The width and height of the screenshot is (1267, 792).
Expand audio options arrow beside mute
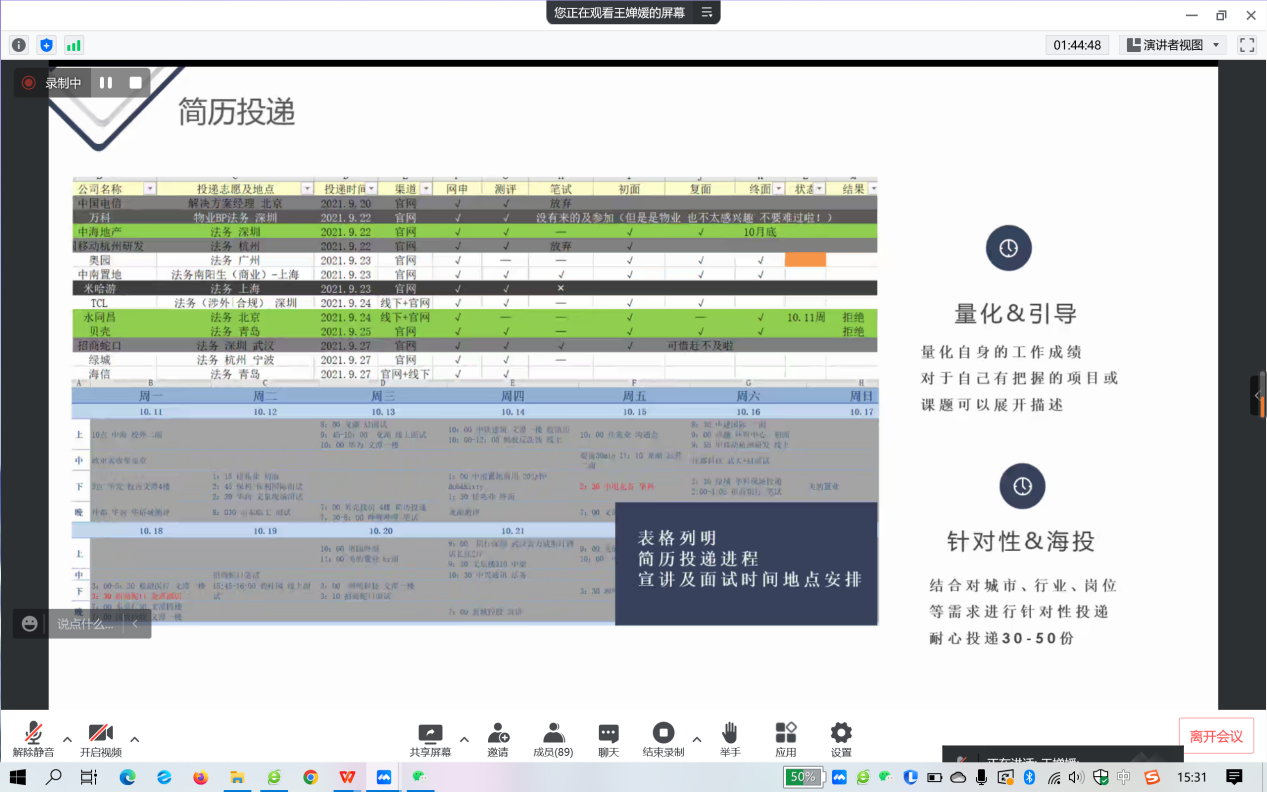tap(67, 740)
